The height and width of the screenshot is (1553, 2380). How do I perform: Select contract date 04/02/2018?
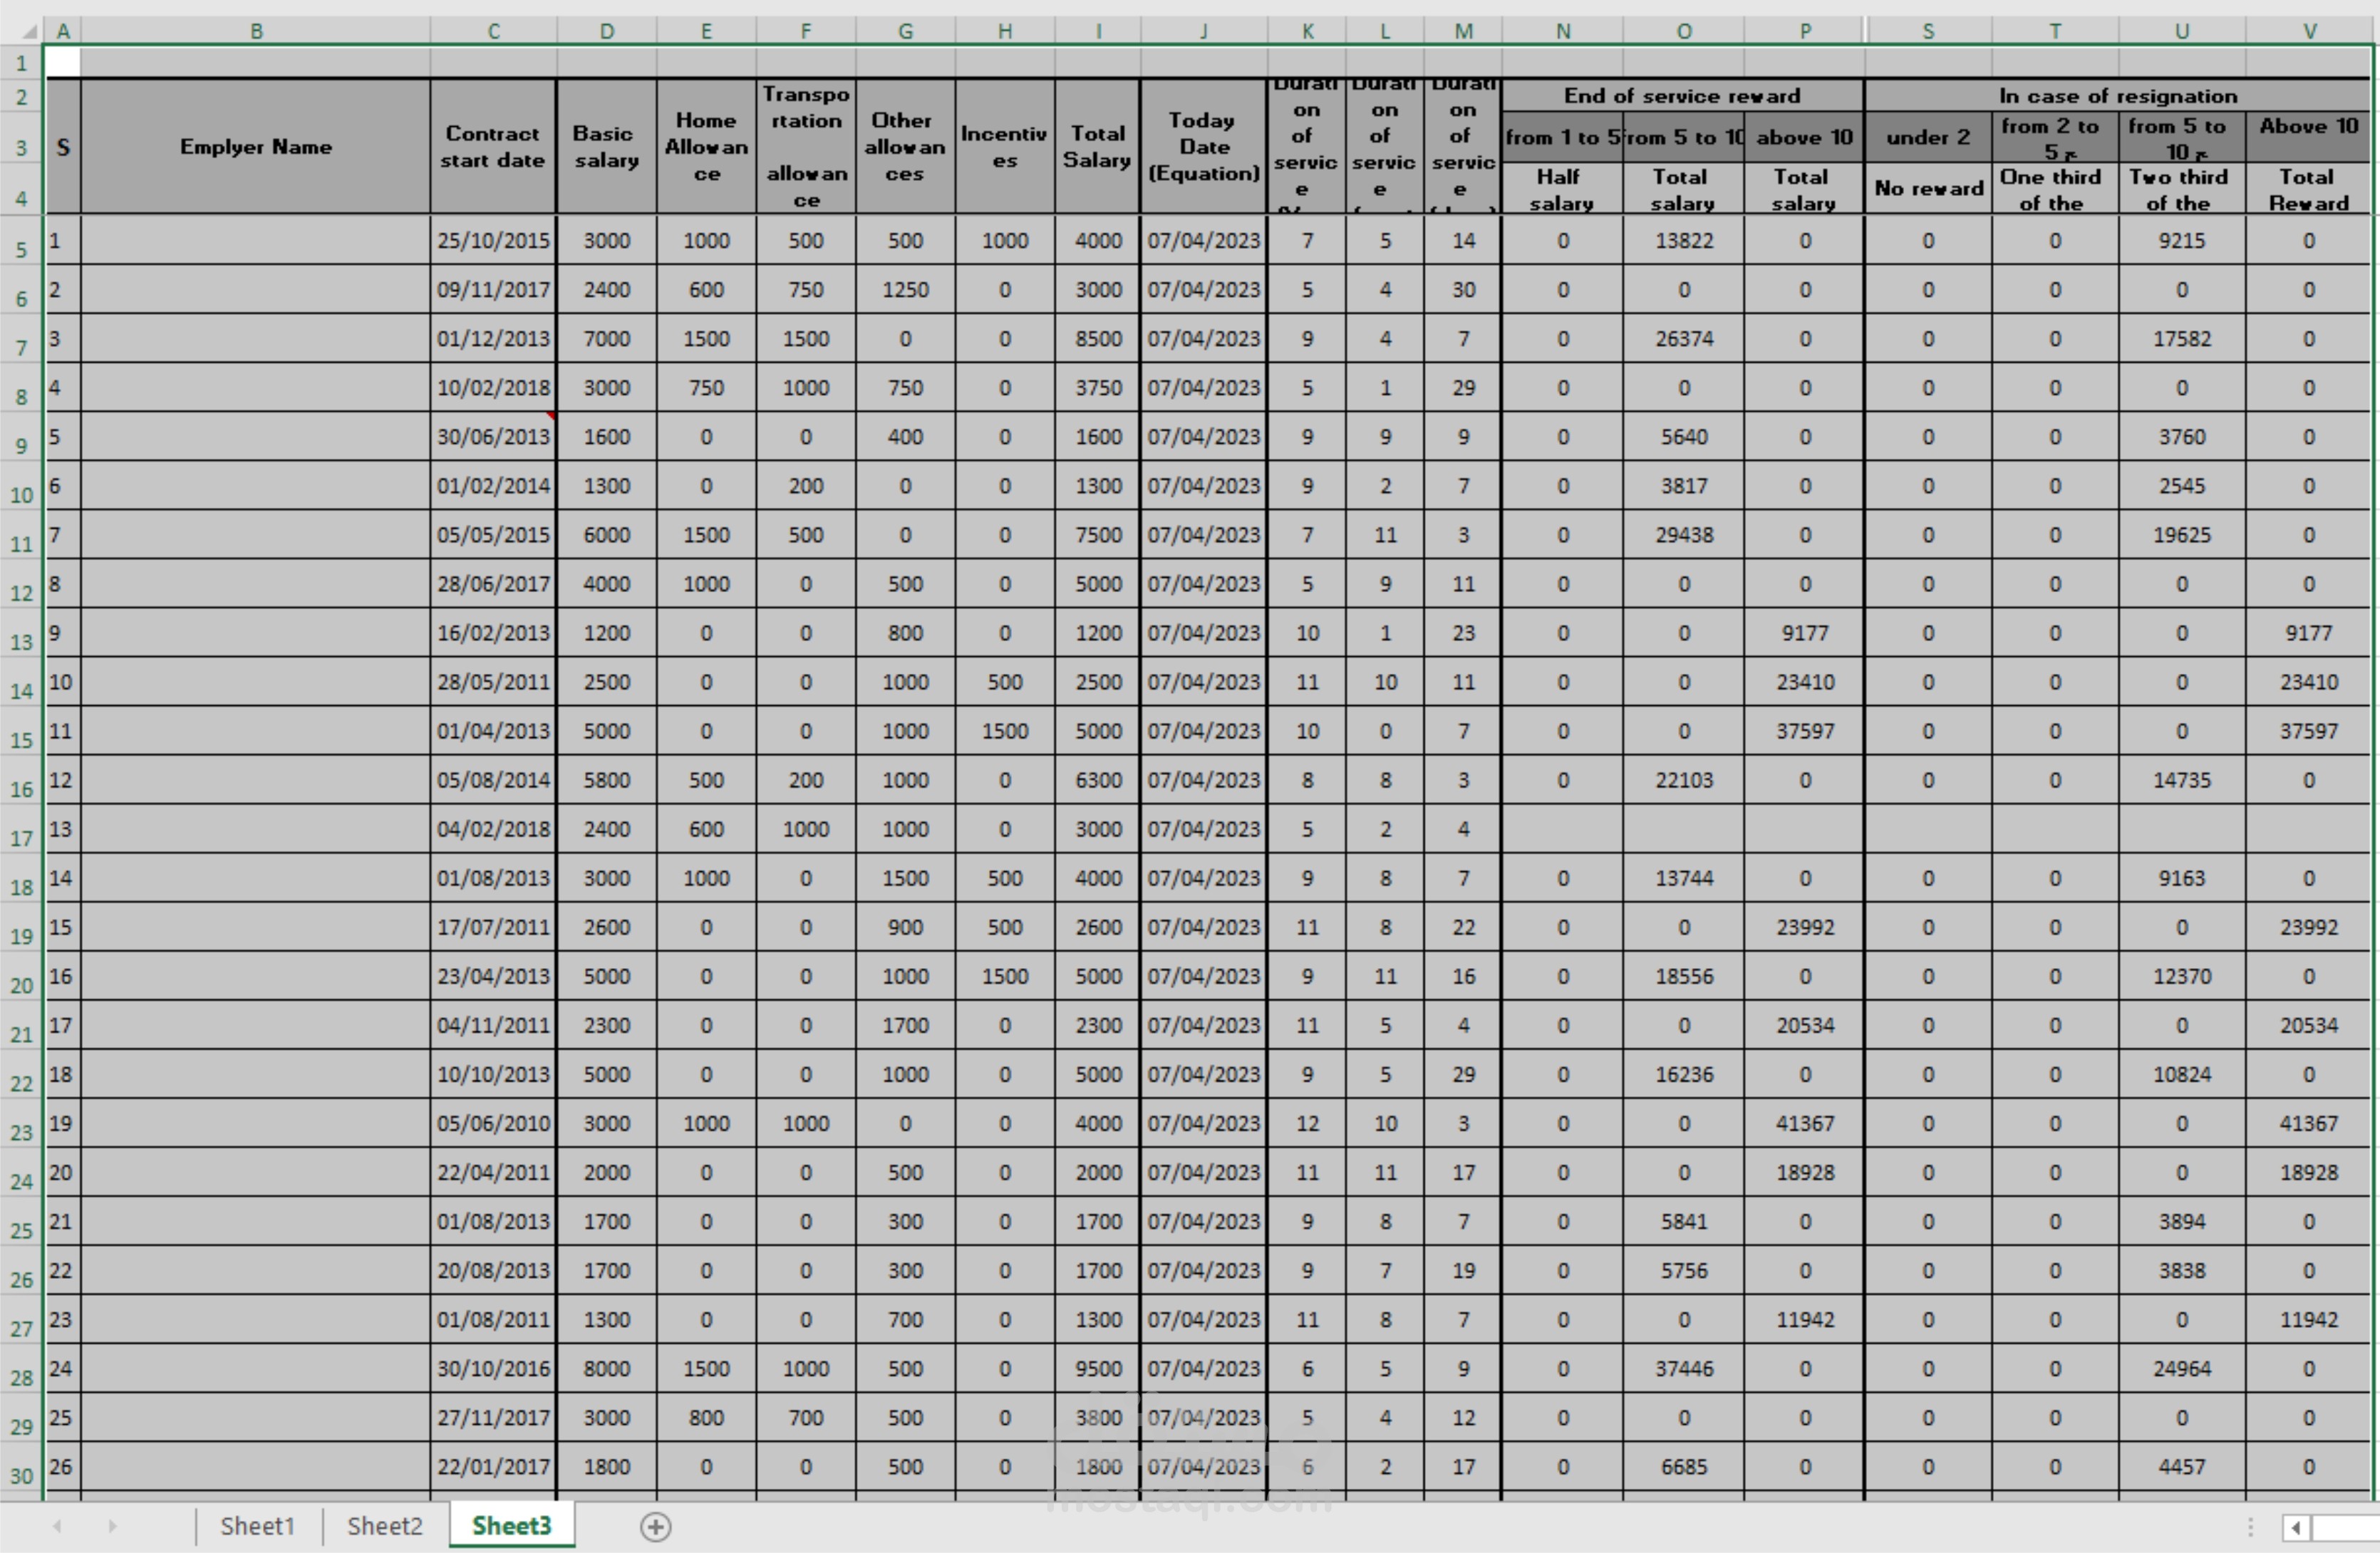click(x=493, y=829)
